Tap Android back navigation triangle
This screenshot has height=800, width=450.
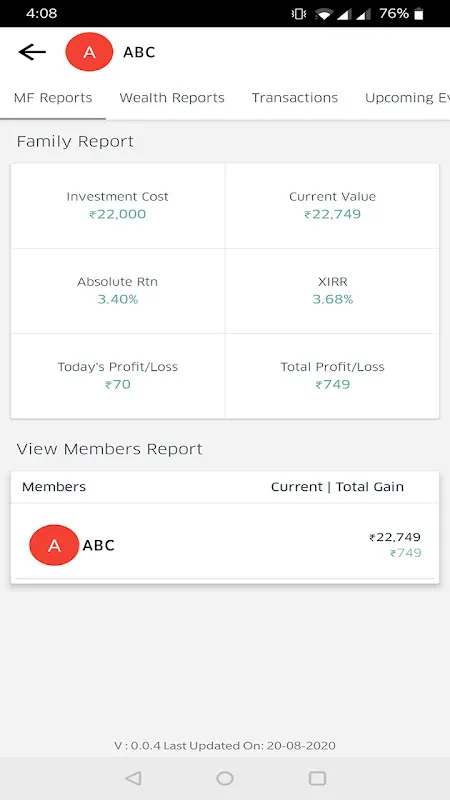pos(133,778)
